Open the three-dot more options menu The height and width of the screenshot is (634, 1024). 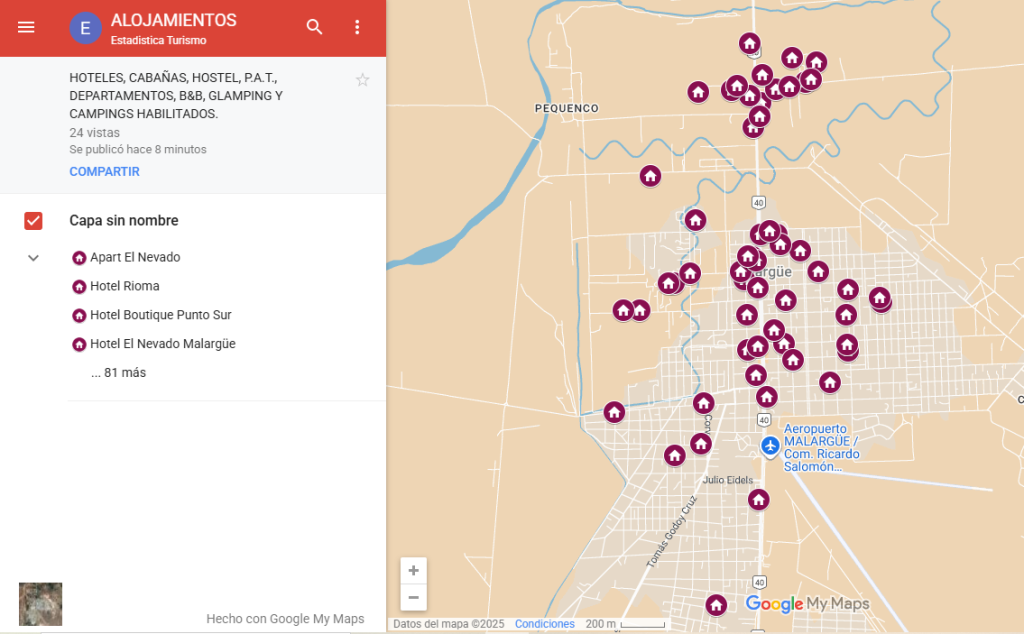pyautogui.click(x=357, y=27)
